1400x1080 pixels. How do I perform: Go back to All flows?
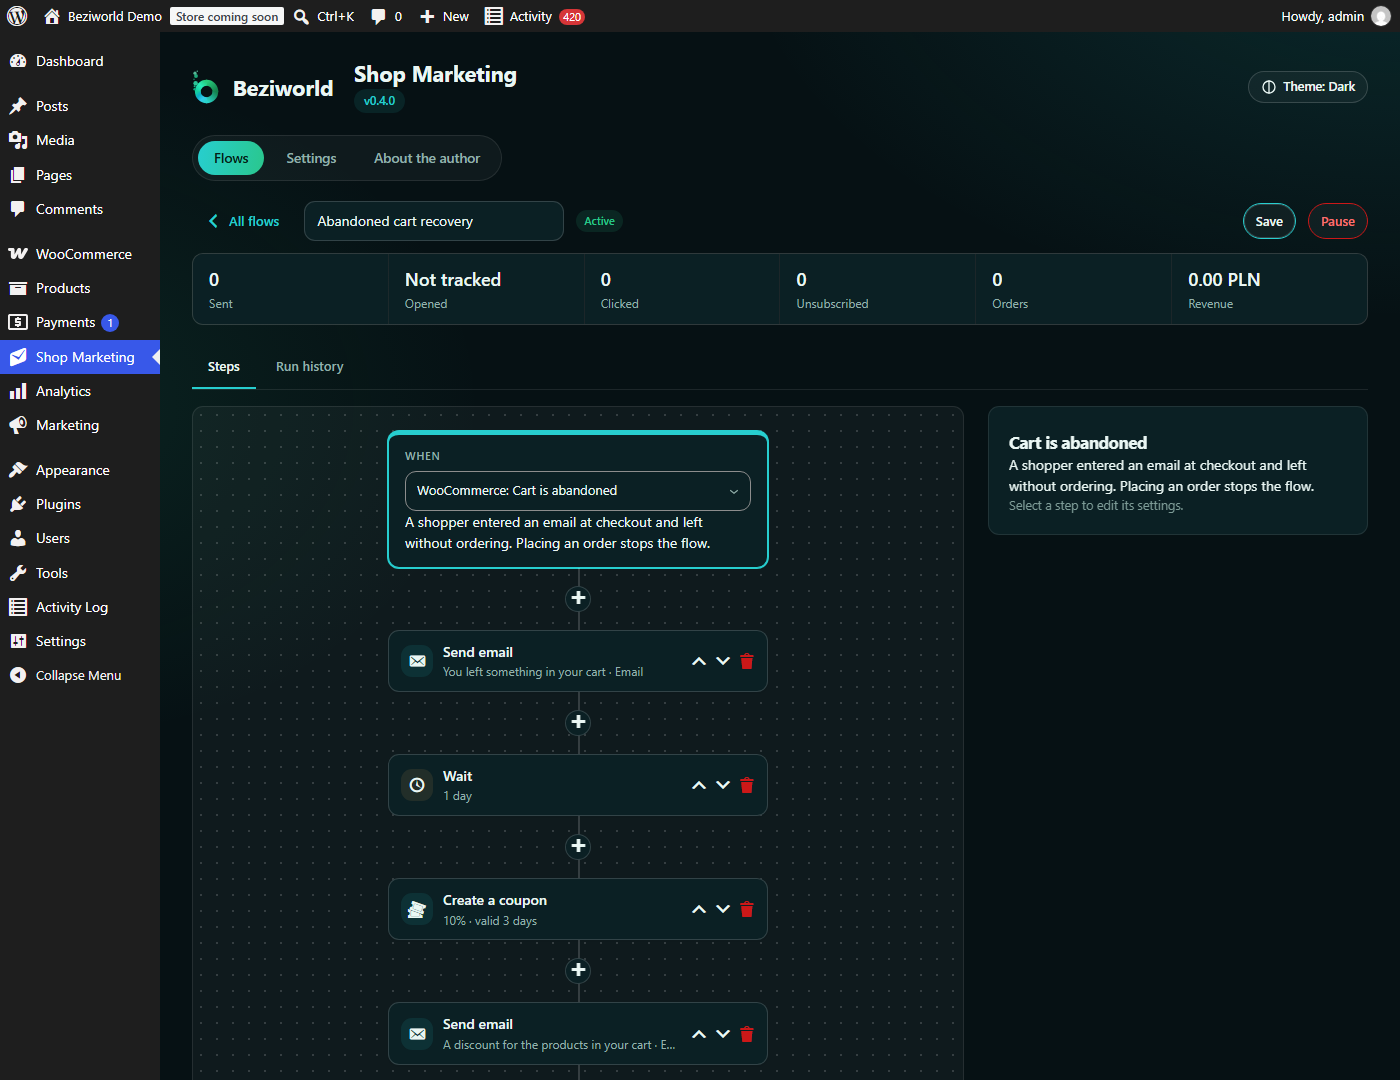(244, 221)
